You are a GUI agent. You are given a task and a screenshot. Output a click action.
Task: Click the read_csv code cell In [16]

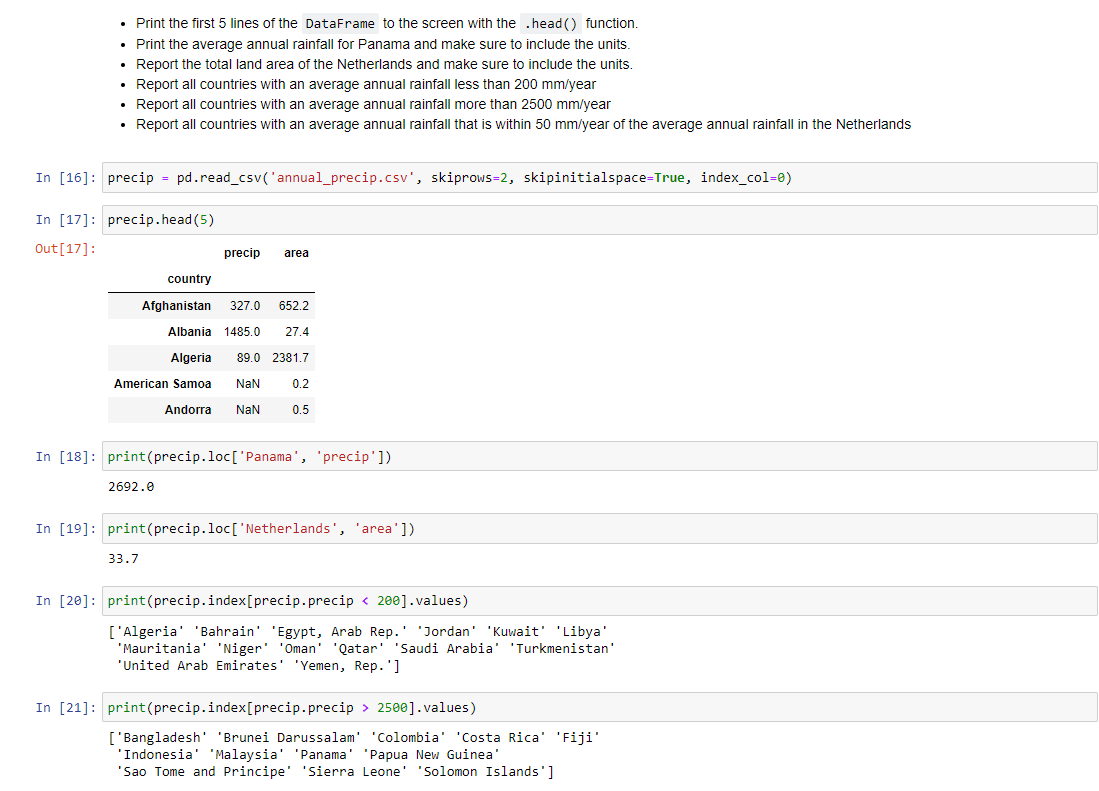599,177
